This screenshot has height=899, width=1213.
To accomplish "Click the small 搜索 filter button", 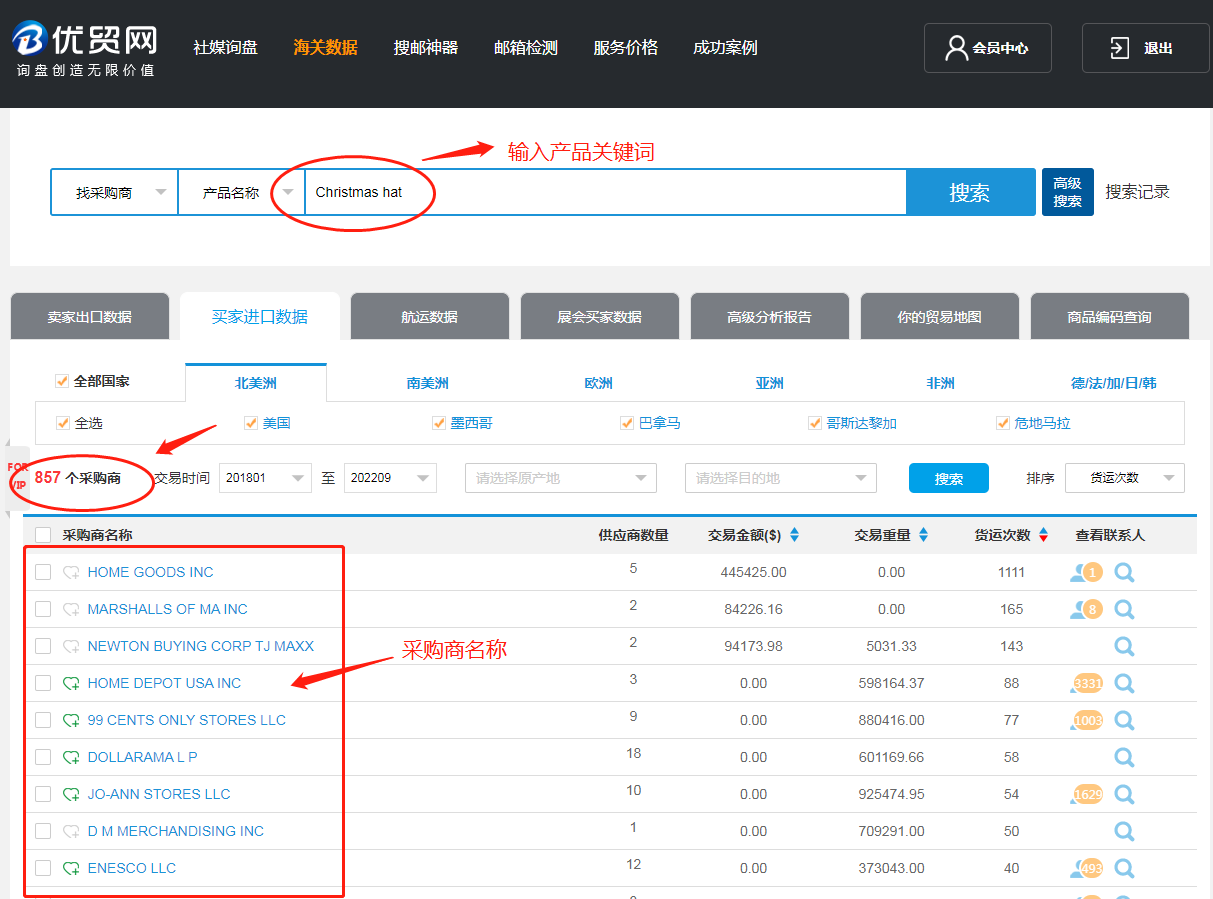I will click(x=949, y=478).
